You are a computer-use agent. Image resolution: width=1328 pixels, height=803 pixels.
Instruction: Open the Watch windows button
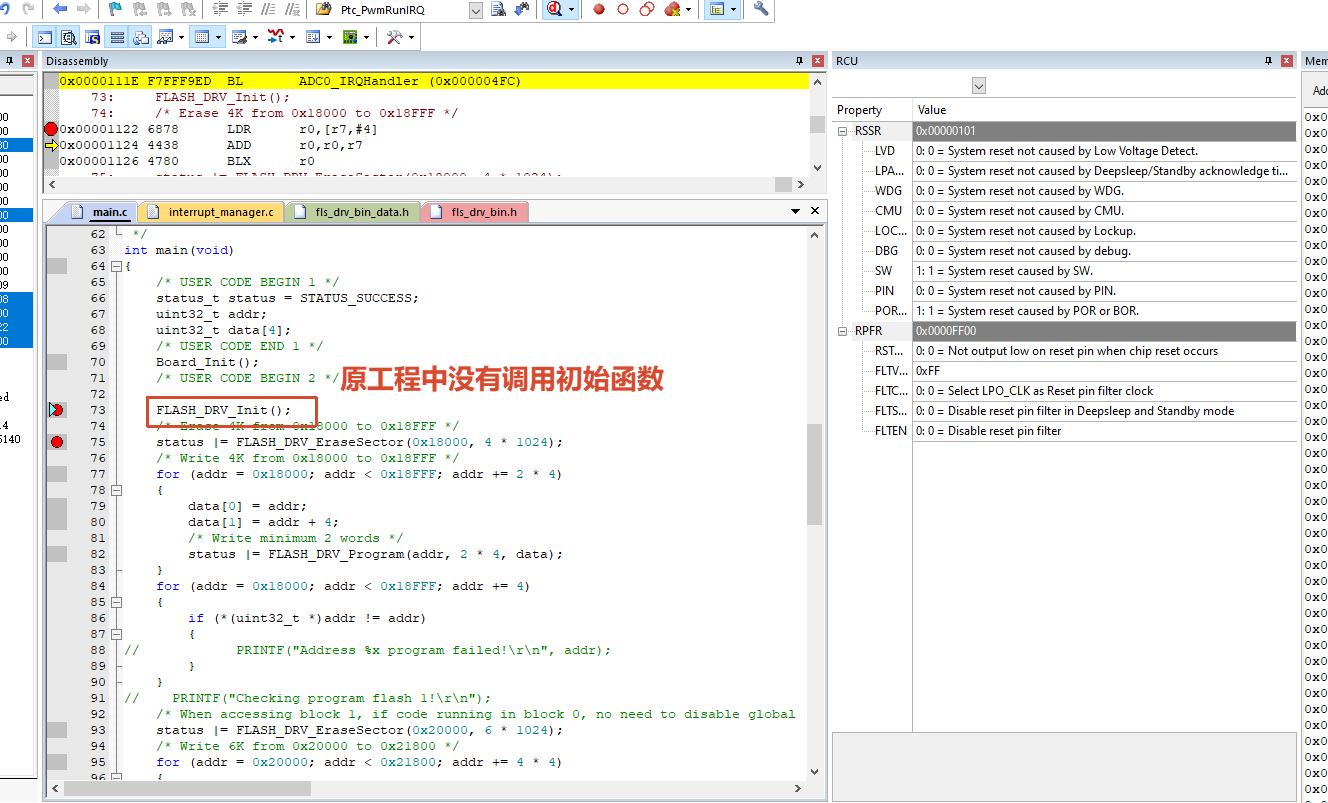[166, 37]
